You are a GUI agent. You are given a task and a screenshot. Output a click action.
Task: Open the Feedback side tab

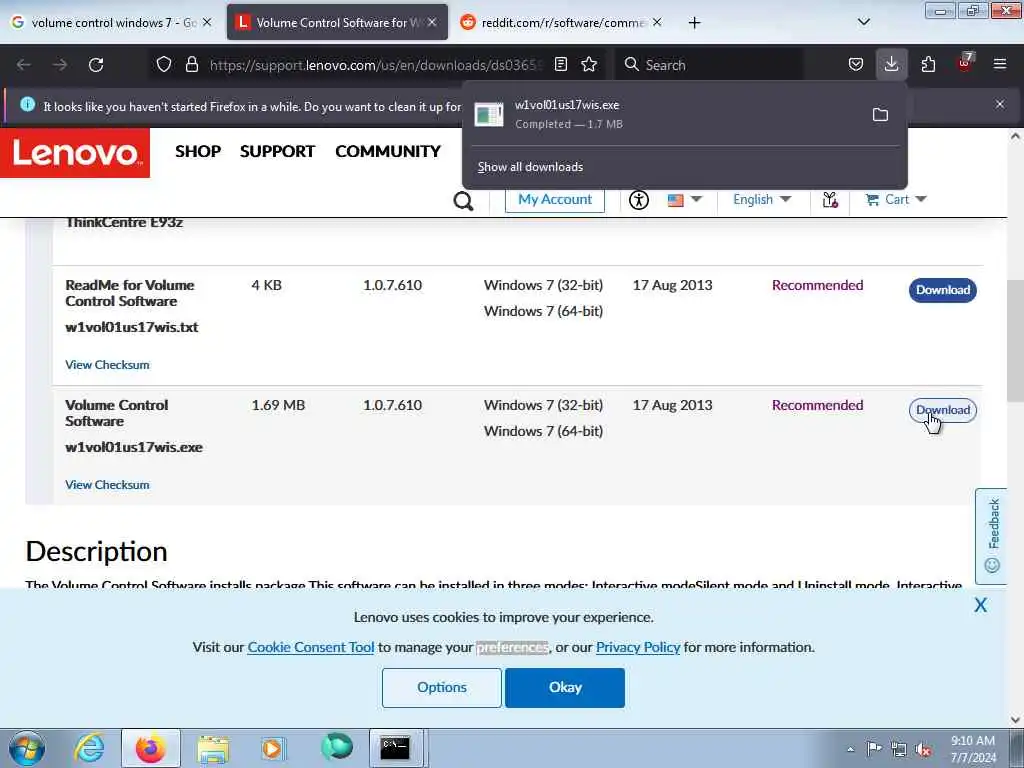click(x=991, y=536)
